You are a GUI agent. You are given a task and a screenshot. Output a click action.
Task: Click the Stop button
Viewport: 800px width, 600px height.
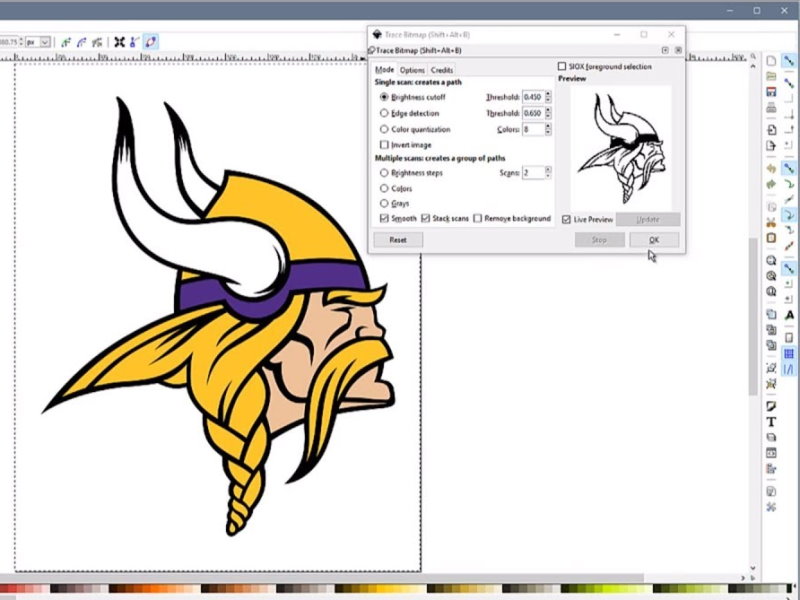pos(599,240)
